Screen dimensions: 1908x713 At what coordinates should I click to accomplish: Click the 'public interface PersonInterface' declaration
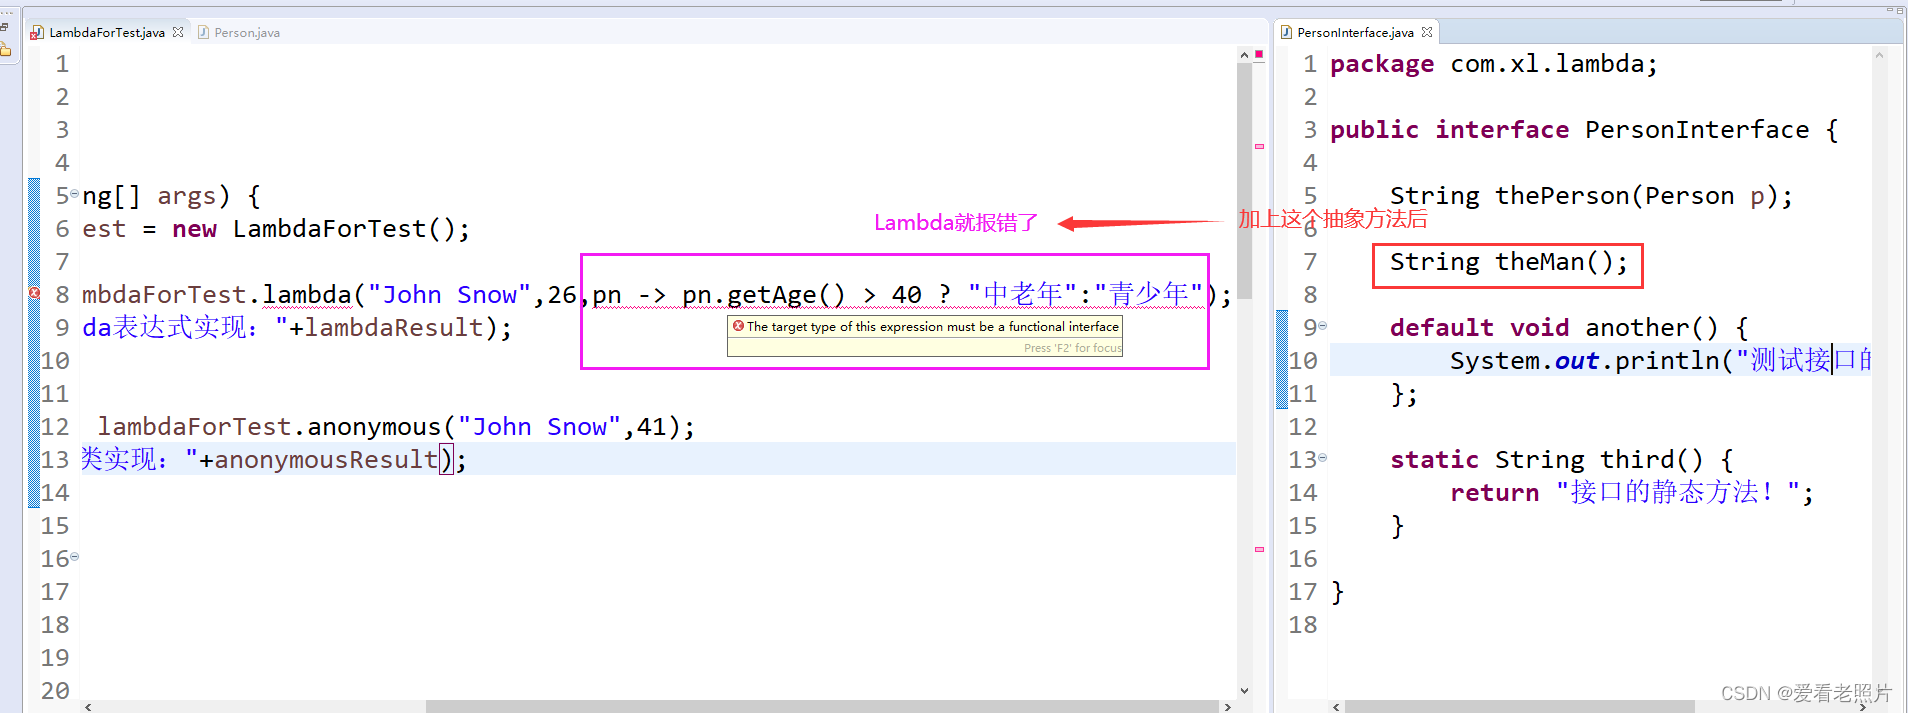tap(1584, 130)
